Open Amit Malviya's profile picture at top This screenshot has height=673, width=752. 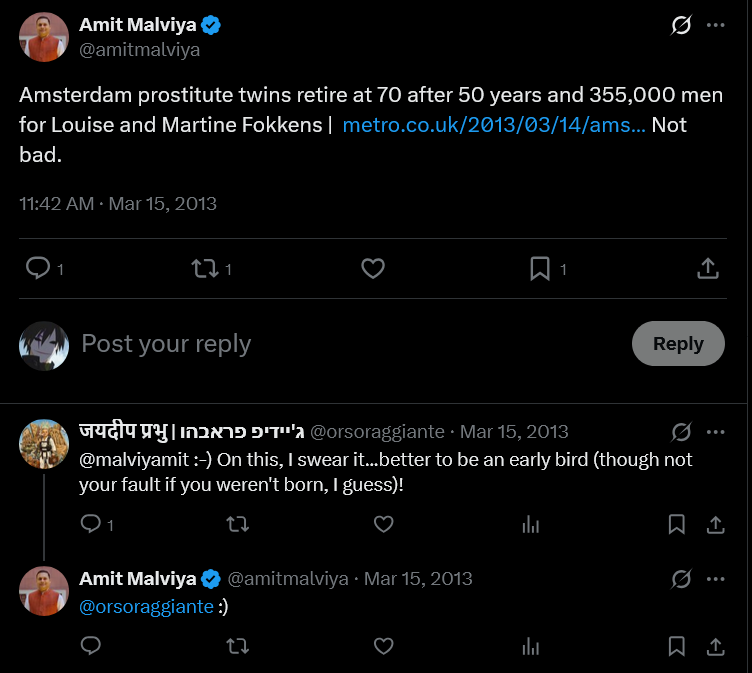click(x=44, y=37)
